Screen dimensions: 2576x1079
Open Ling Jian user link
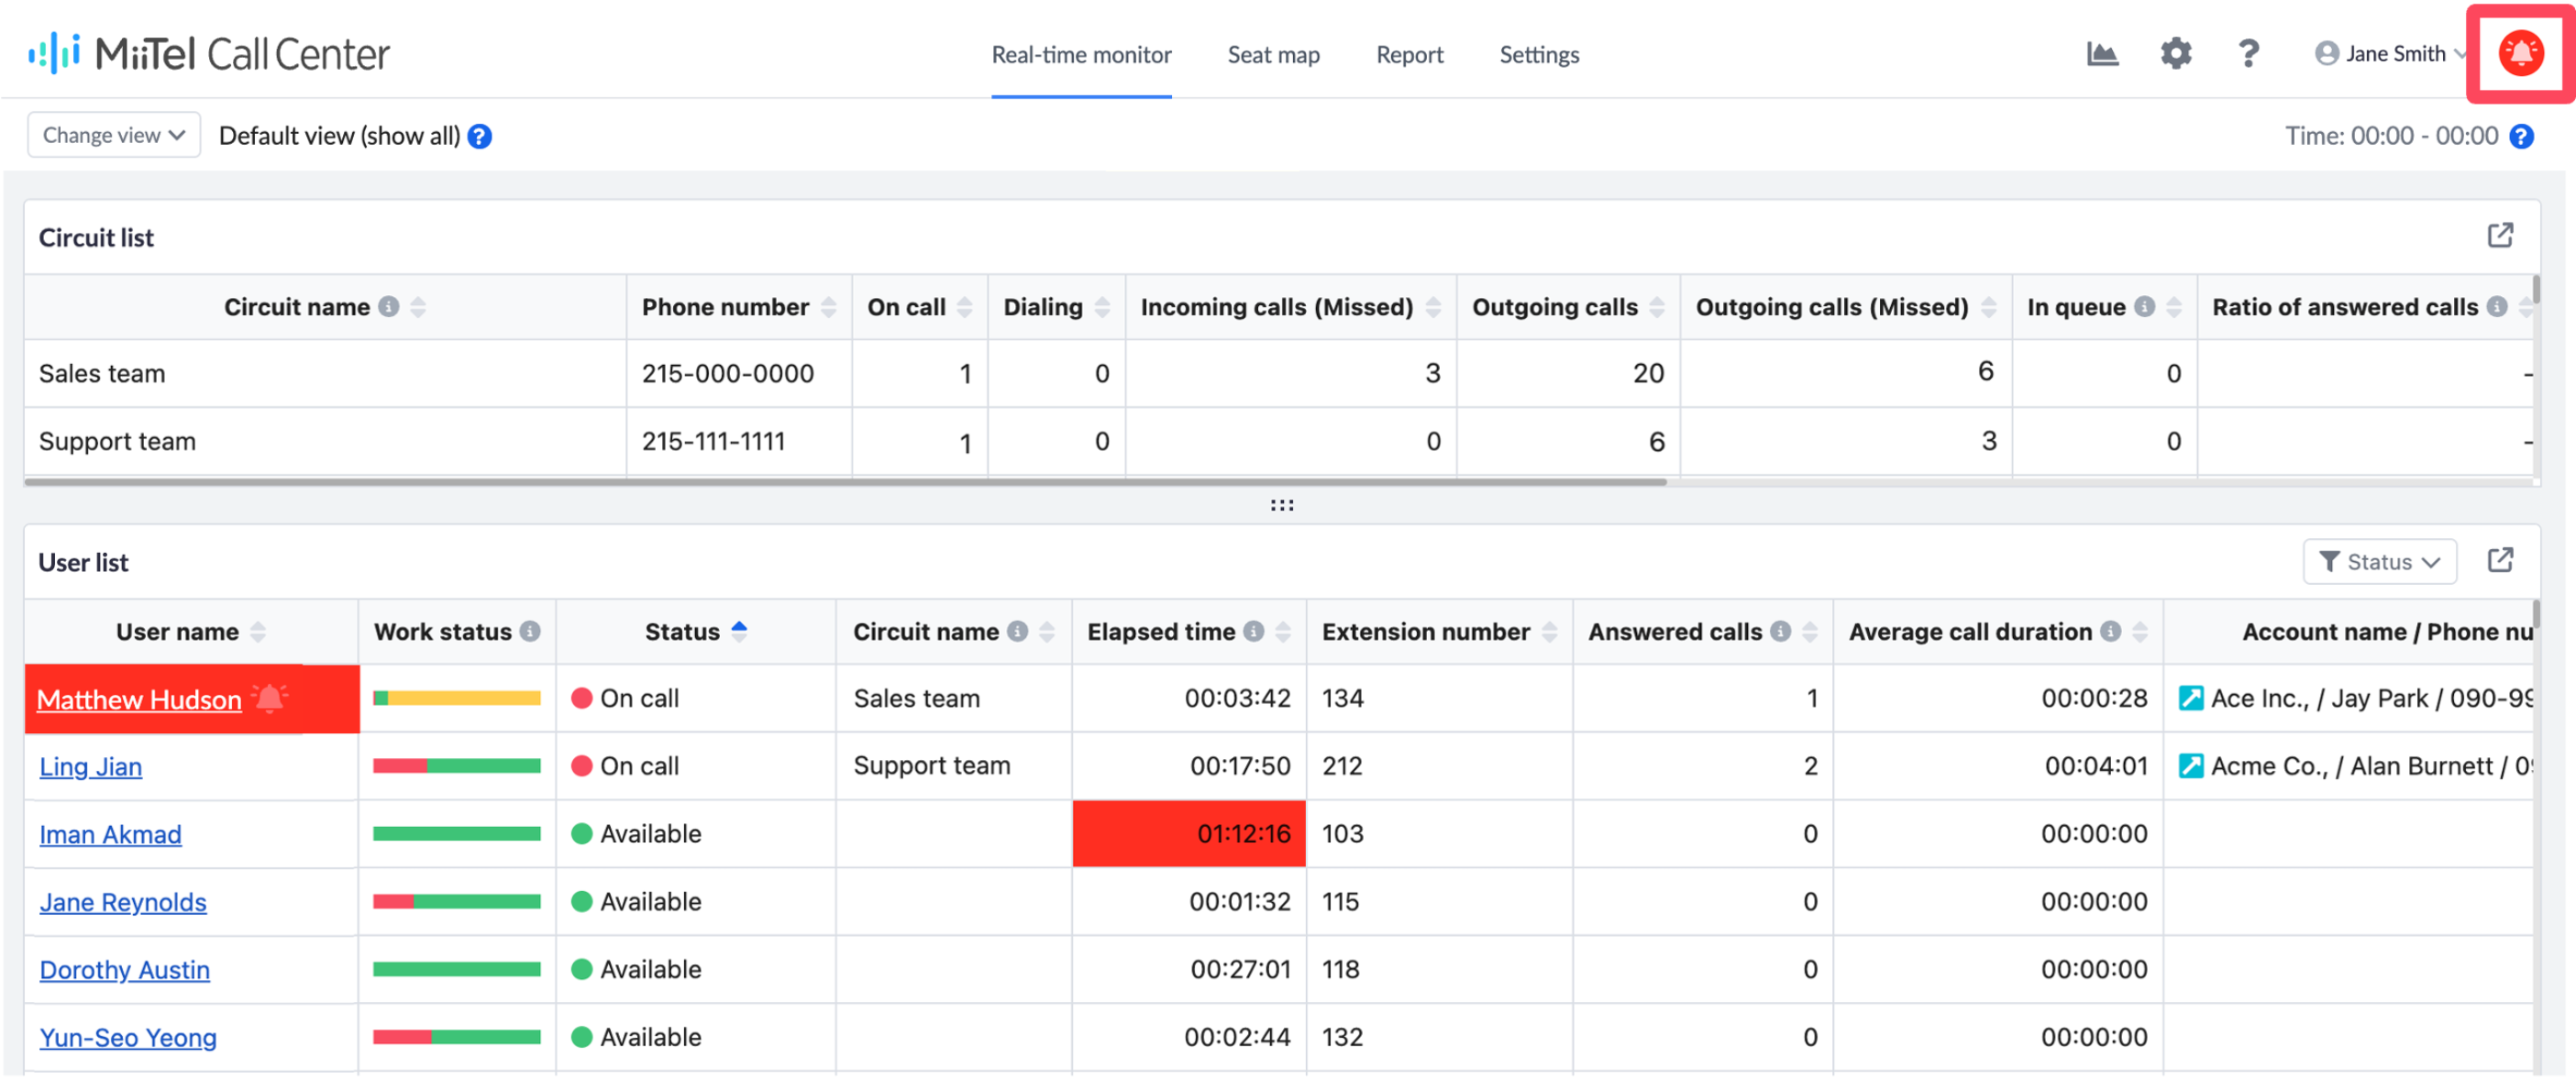[x=91, y=767]
